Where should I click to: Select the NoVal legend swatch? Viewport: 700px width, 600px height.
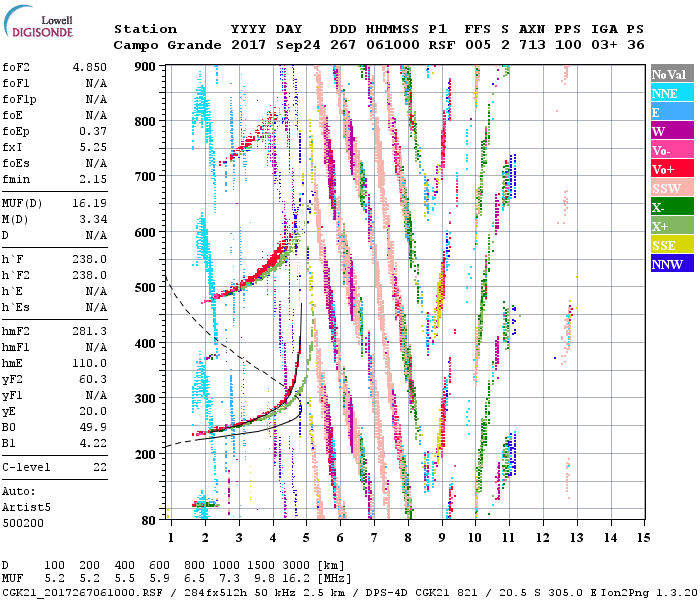672,74
